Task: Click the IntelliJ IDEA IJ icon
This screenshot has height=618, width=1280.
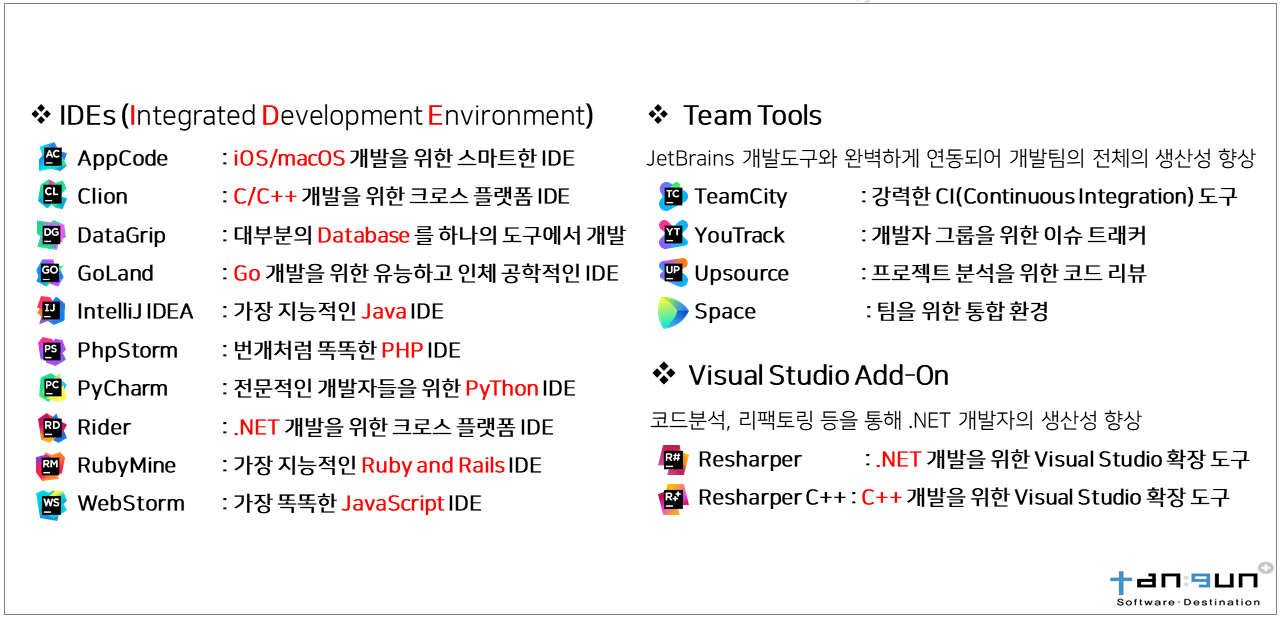Action: click(x=52, y=311)
